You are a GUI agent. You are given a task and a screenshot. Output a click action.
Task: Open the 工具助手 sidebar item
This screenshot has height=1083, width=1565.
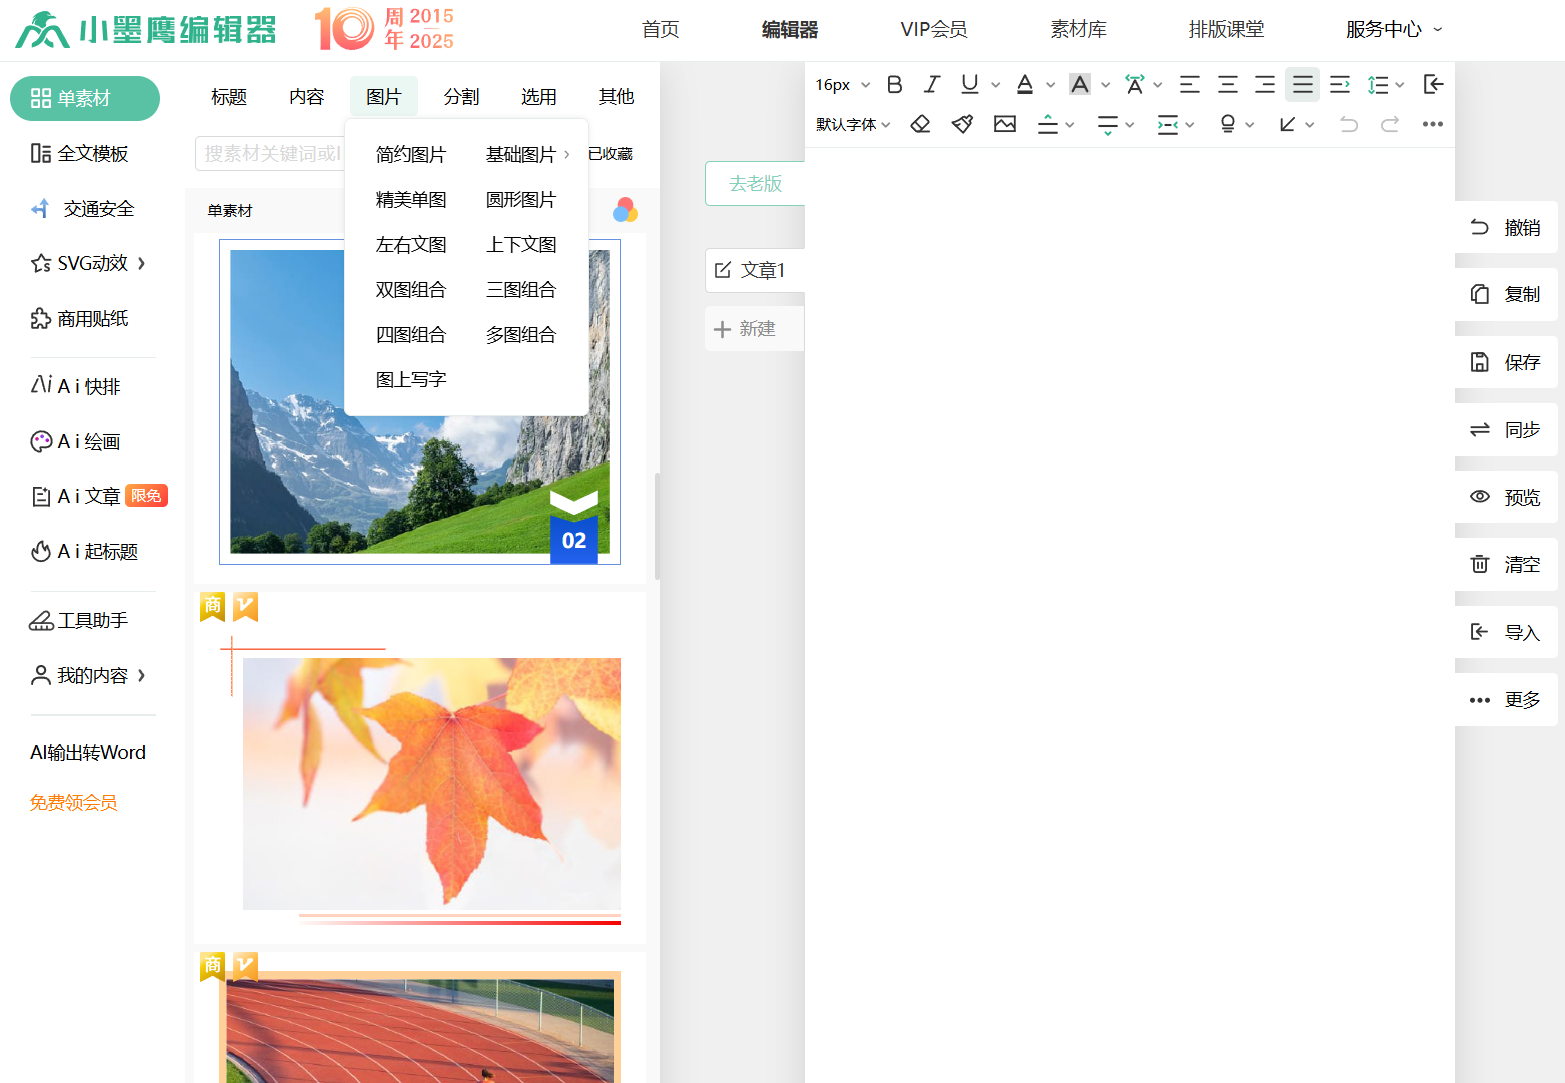80,621
